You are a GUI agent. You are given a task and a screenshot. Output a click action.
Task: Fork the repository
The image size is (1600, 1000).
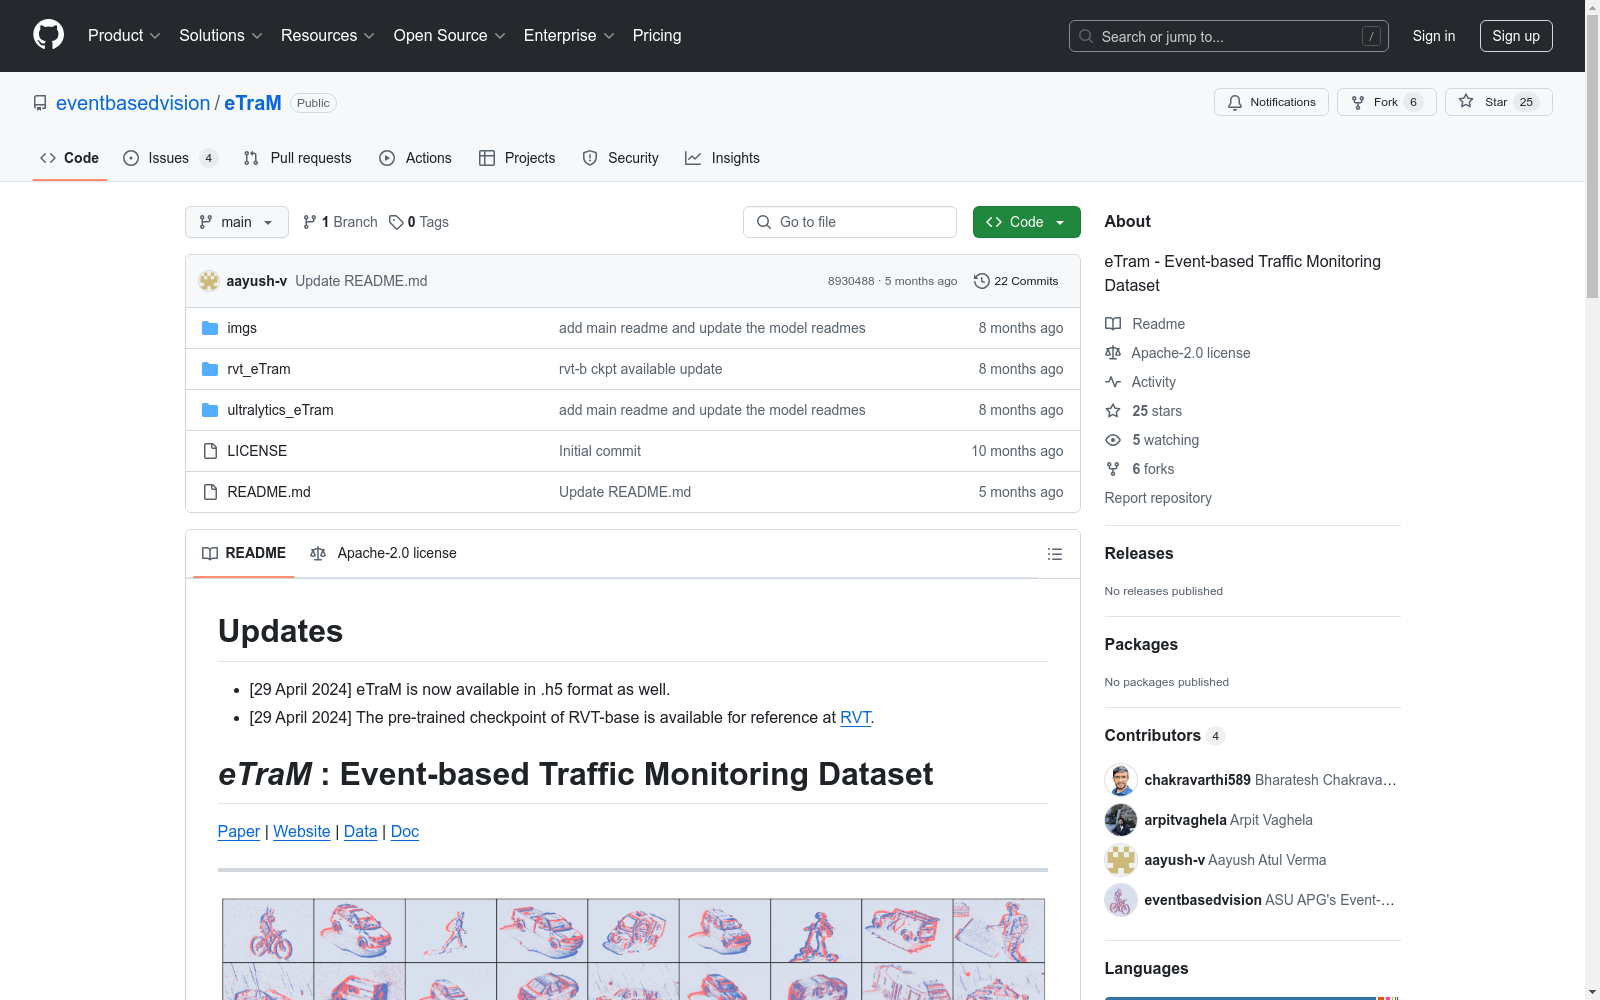click(1386, 102)
